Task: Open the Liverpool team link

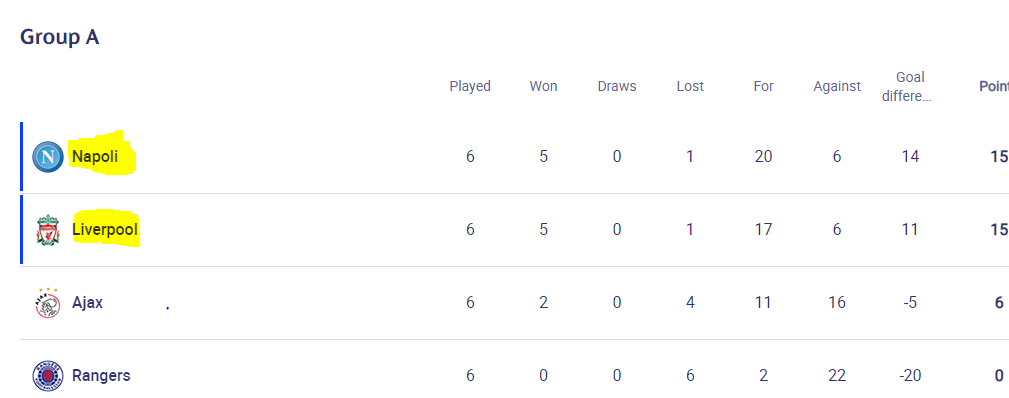Action: 105,229
